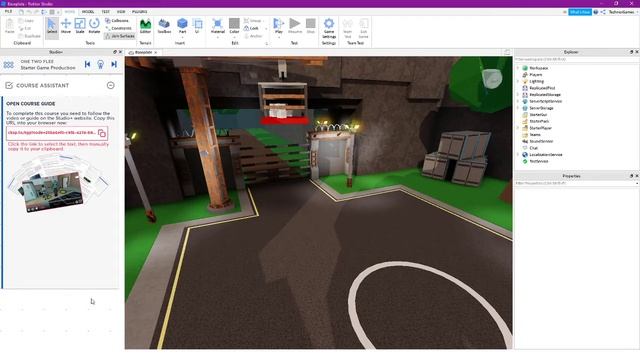Switch to the TEST ribbon tab
The height and width of the screenshot is (360, 640).
[x=105, y=12]
